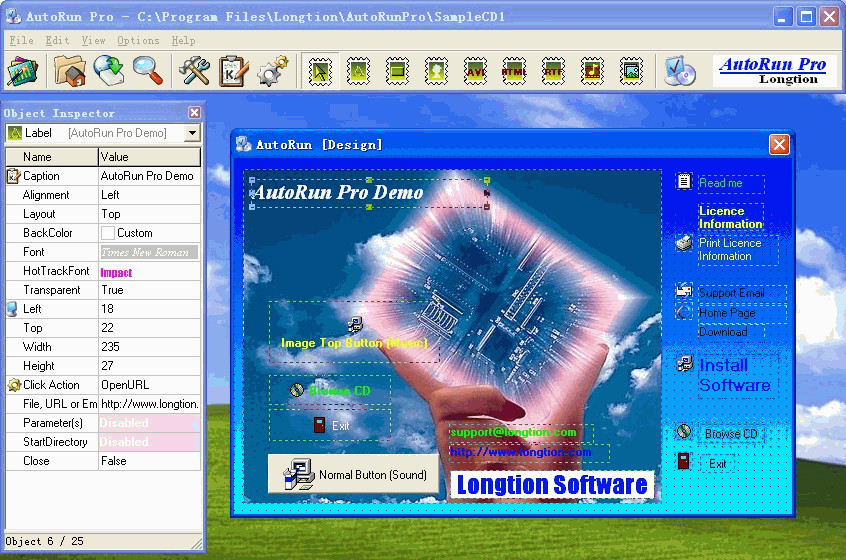Click the HotTrackFont value Impact
Image resolution: width=846 pixels, height=560 pixels.
[x=149, y=271]
